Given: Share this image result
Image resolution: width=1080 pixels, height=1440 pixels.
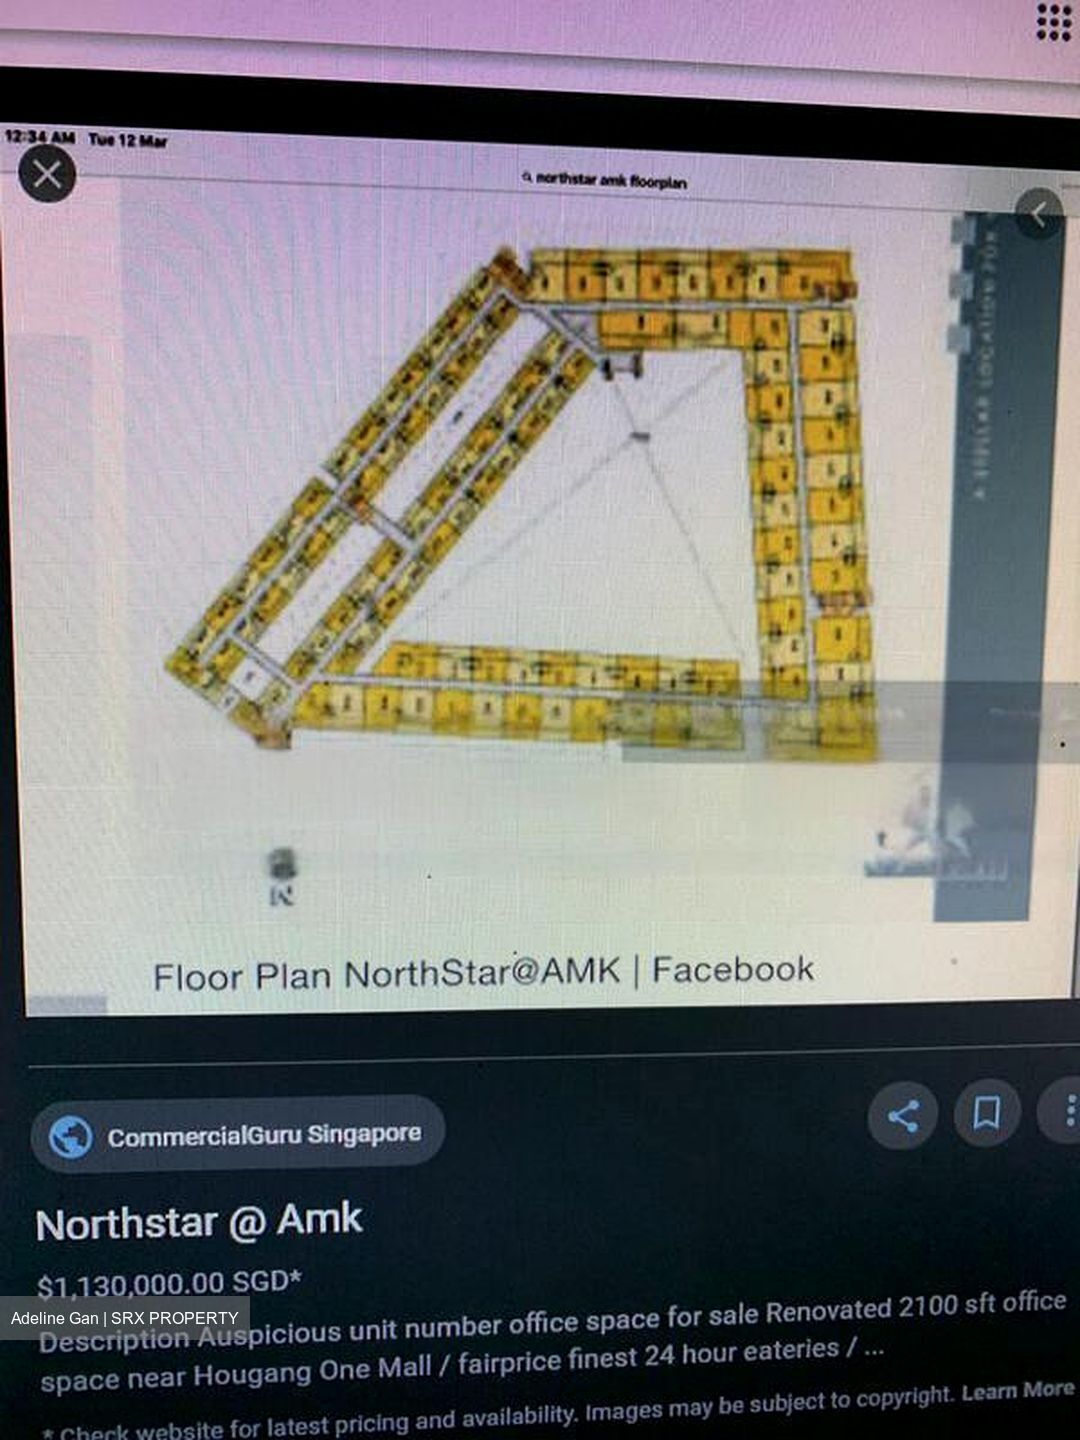Looking at the screenshot, I should [x=903, y=1115].
